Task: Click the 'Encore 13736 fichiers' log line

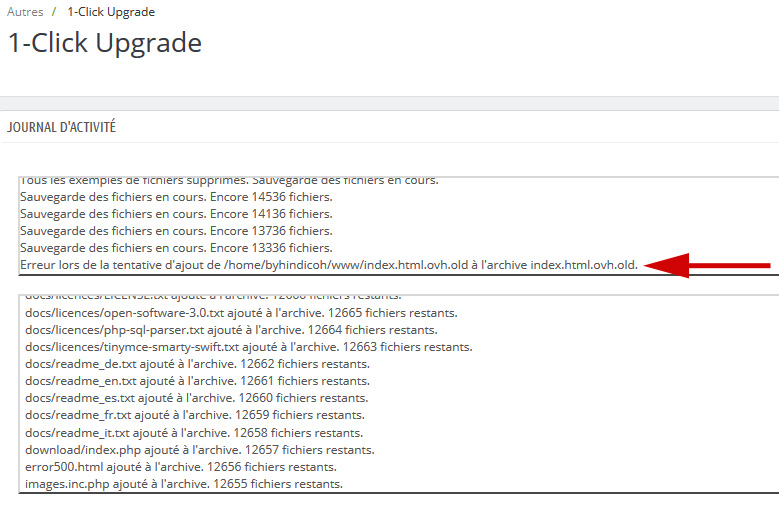Action: pos(176,231)
